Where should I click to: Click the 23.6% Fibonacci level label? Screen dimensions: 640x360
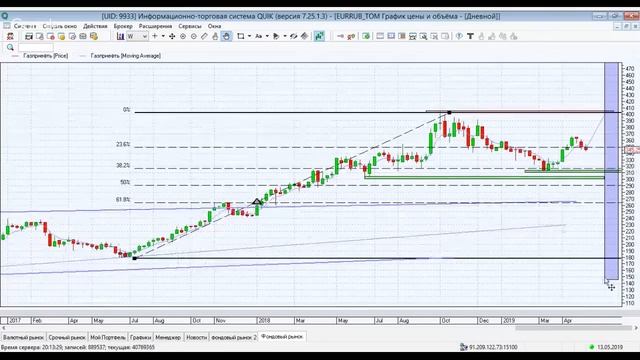point(123,144)
